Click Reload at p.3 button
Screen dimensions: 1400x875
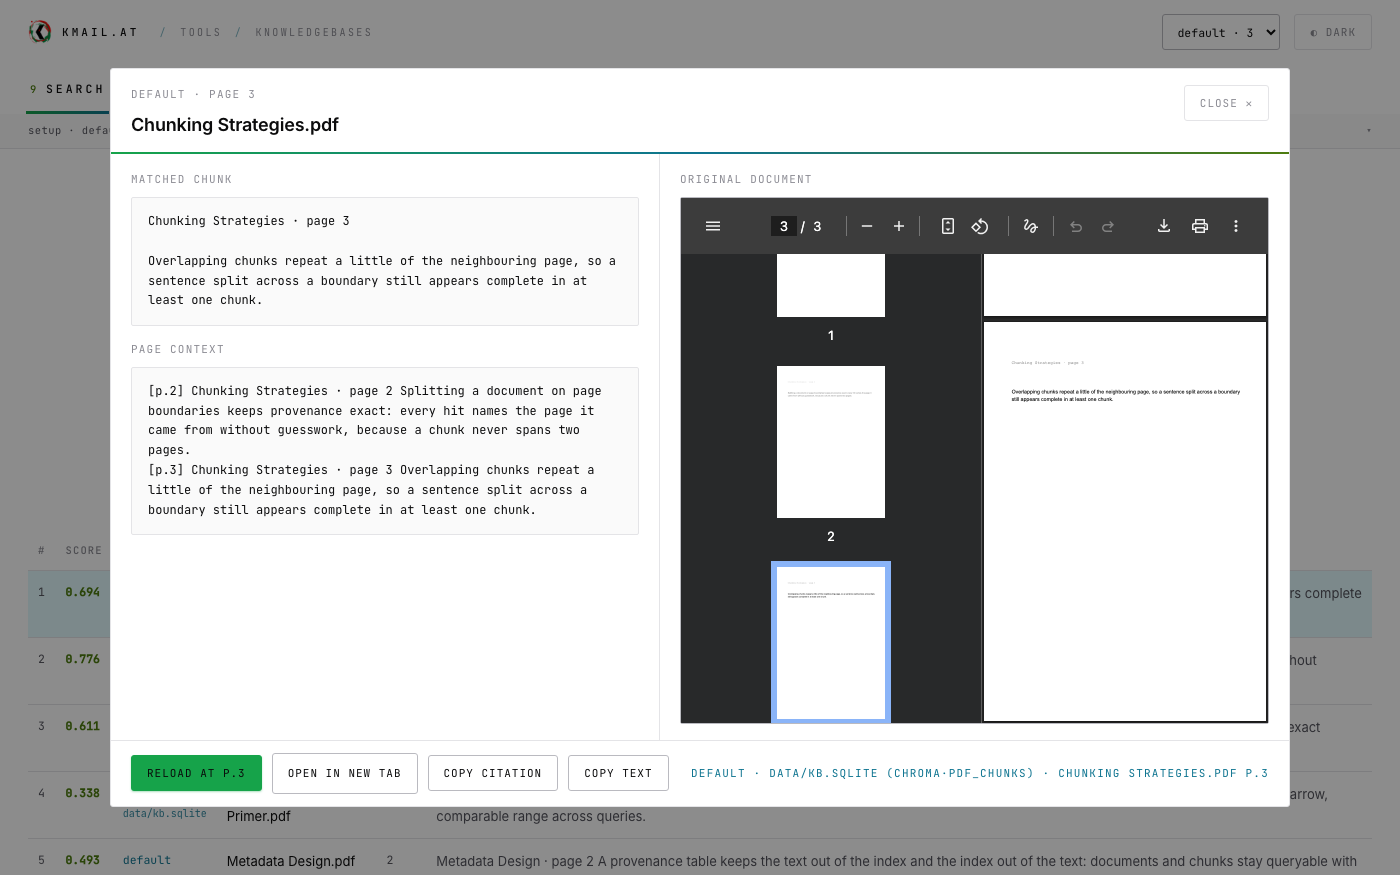click(x=196, y=773)
